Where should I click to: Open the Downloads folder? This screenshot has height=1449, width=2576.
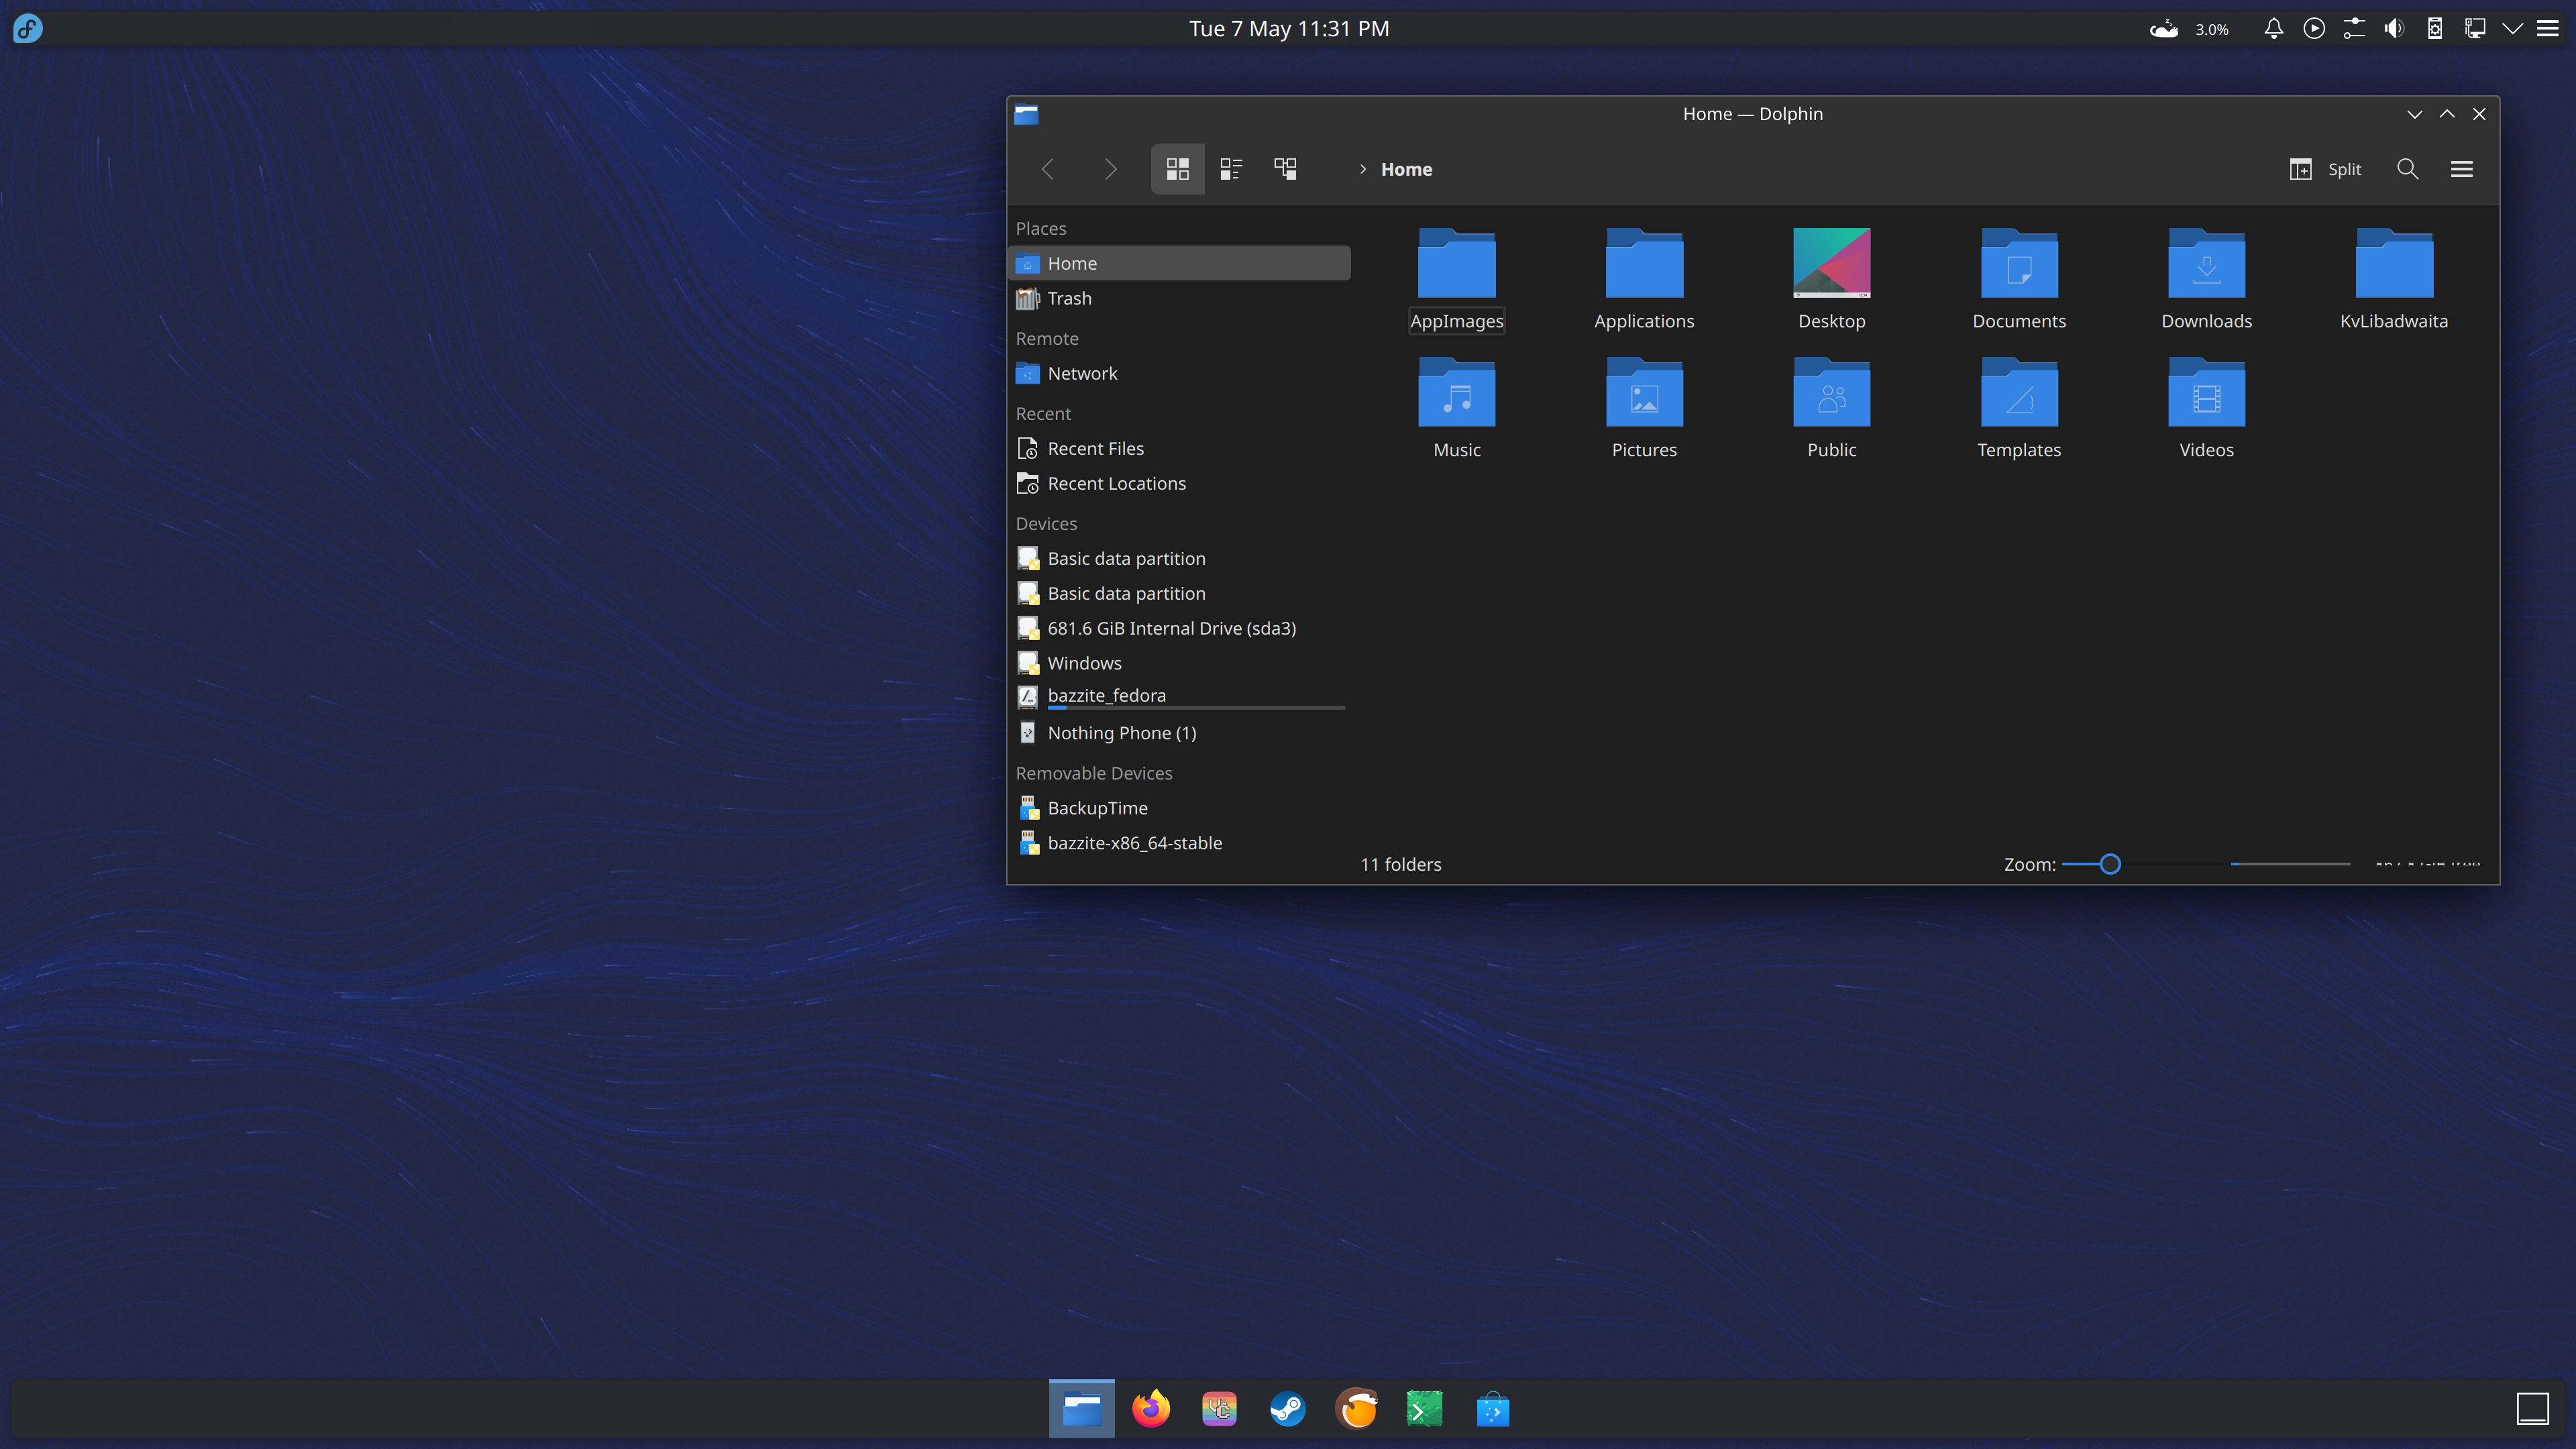[2206, 278]
